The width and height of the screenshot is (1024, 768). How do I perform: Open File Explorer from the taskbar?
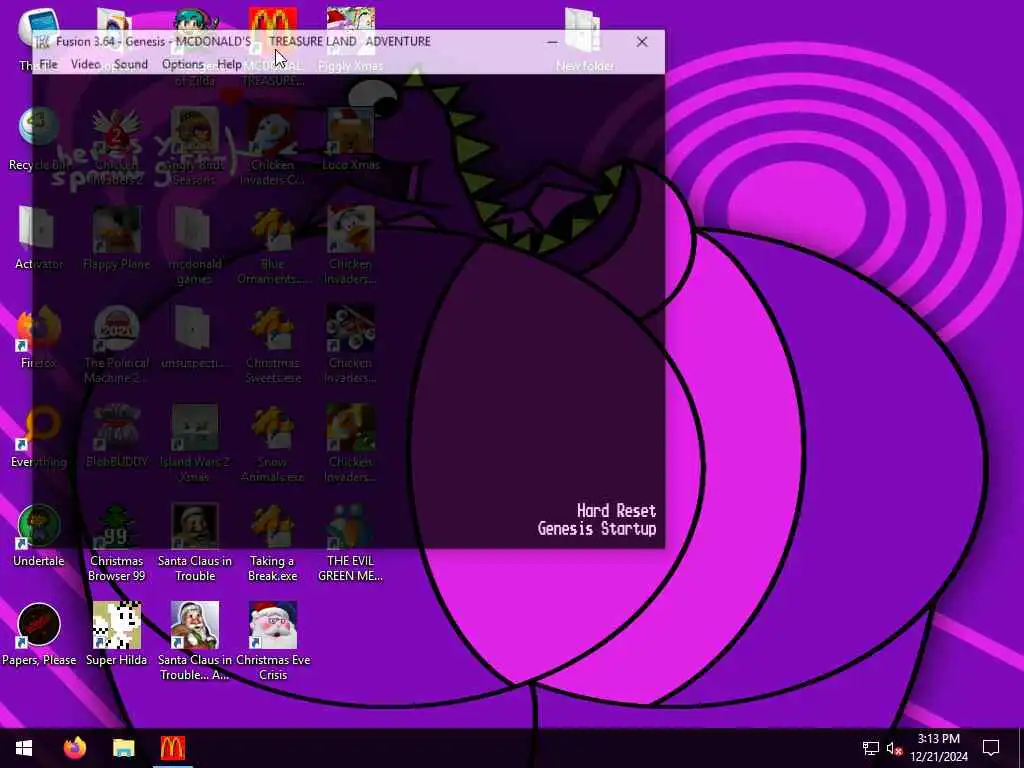[x=123, y=748]
